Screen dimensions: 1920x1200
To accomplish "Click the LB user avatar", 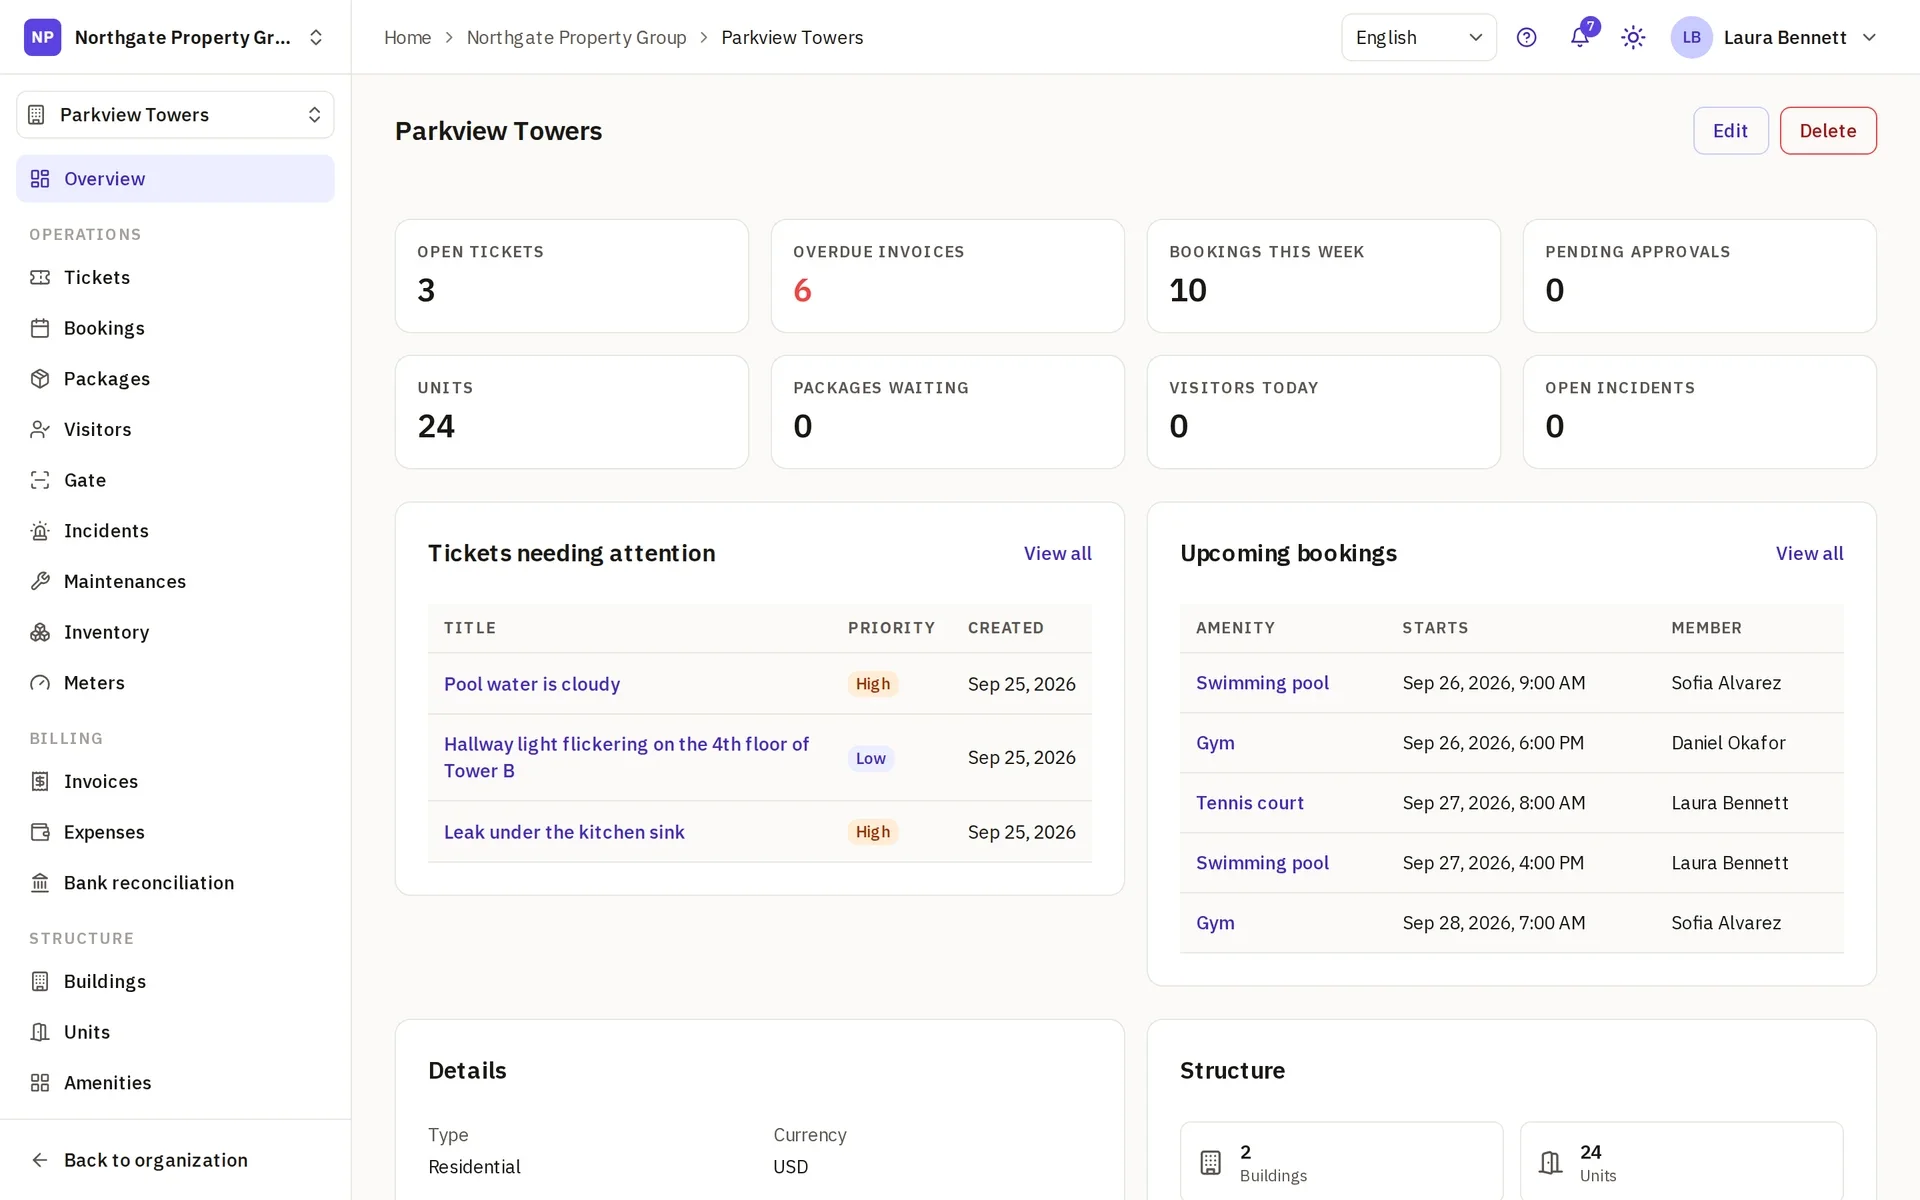I will 1691,37.
